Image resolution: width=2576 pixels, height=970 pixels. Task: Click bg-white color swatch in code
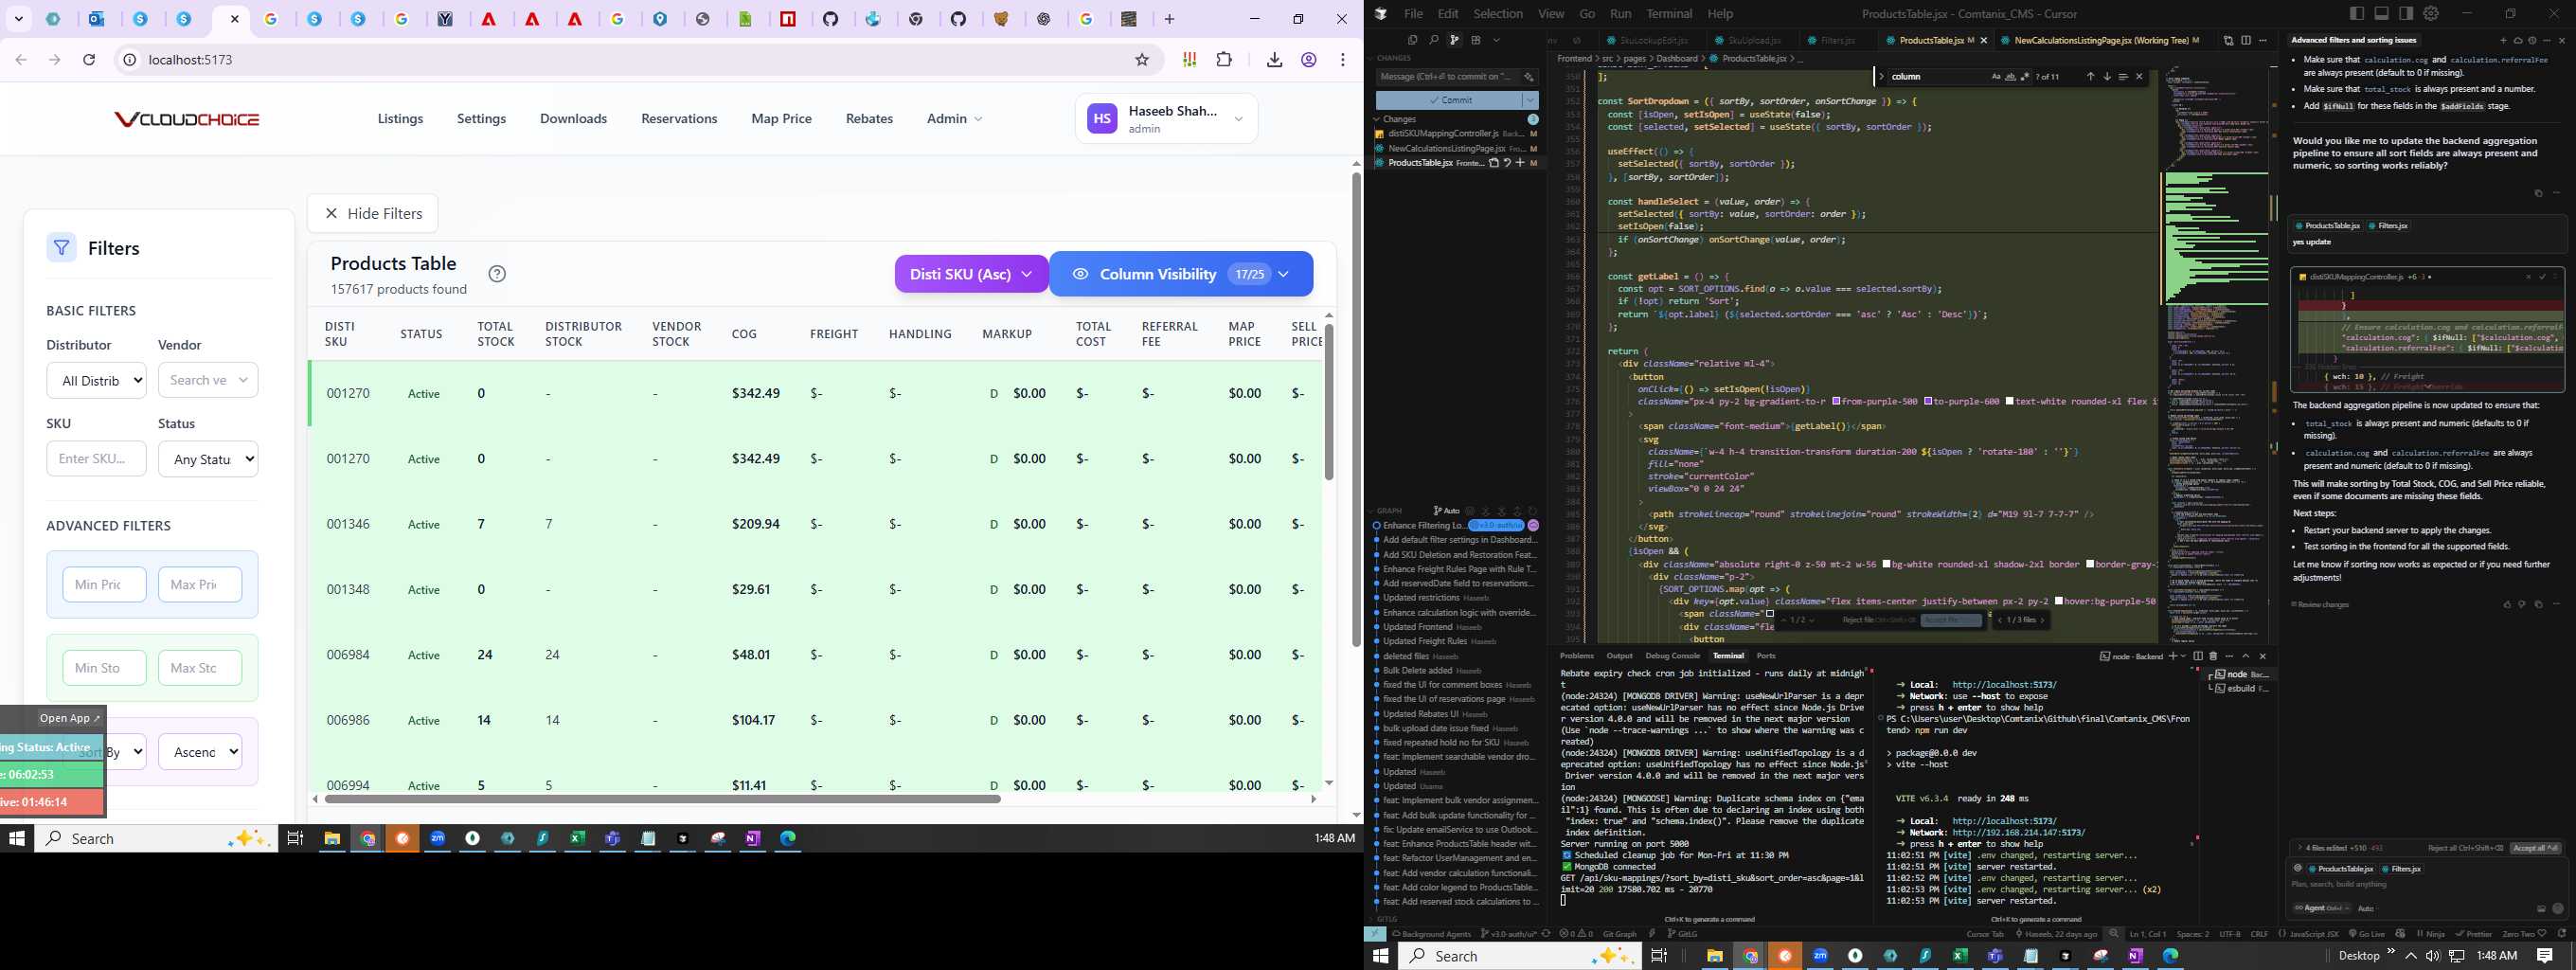click(1886, 564)
